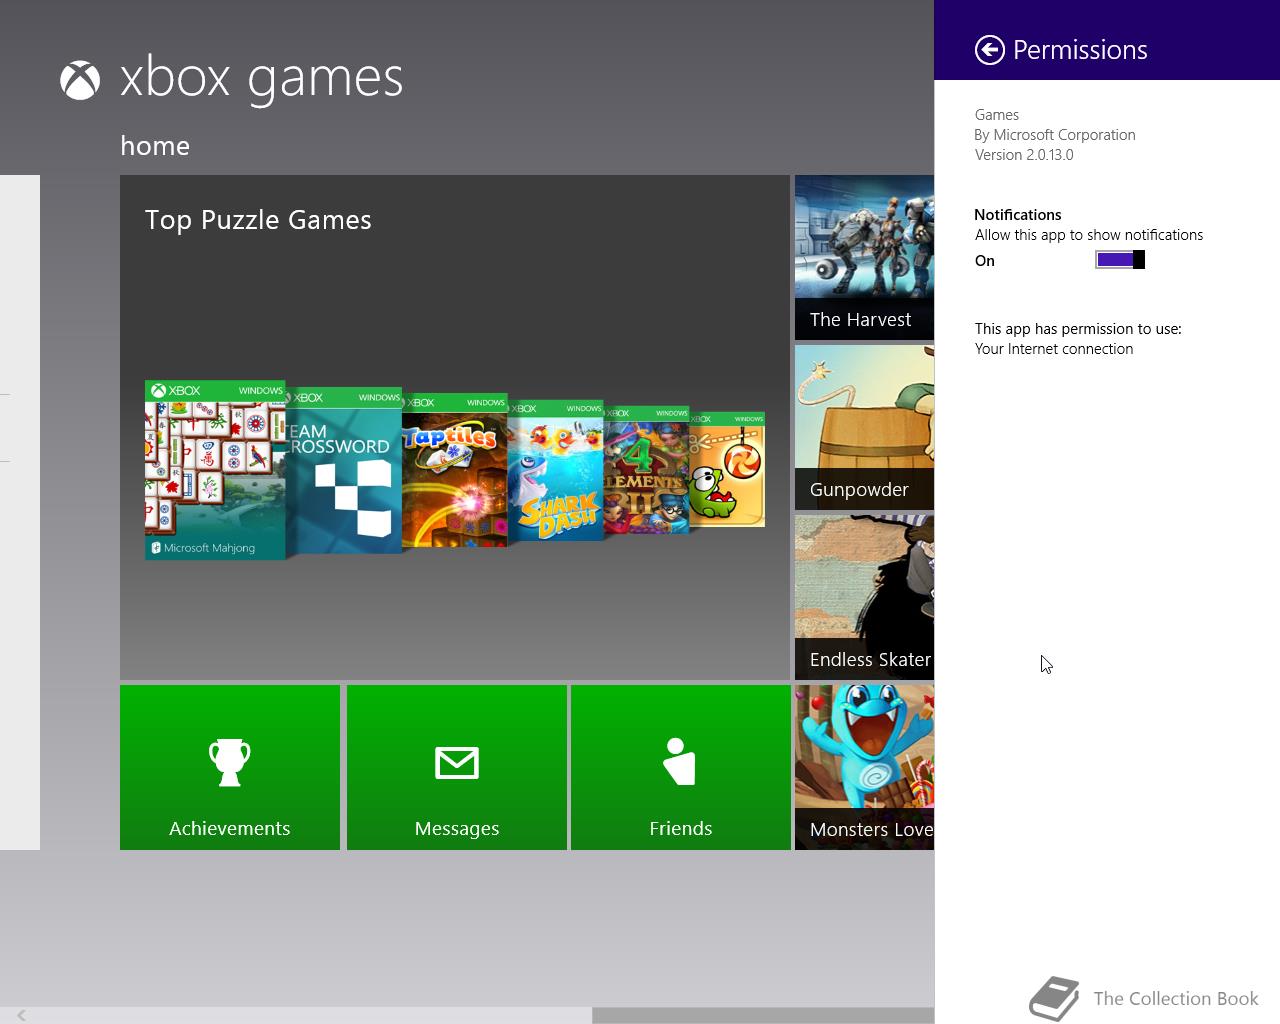The height and width of the screenshot is (1024, 1280).
Task: Click the 'Version 2.0.13.0' text
Action: [x=1024, y=155]
